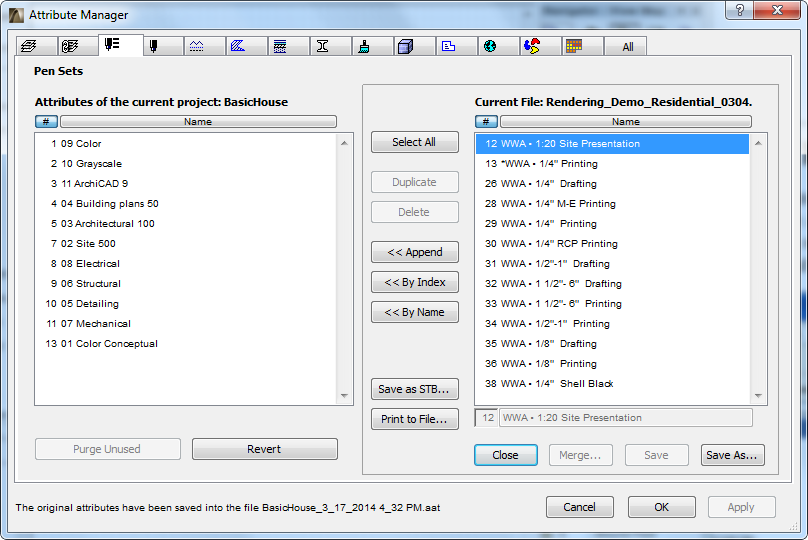This screenshot has height=540, width=808.
Task: Click the Delete button
Action: (x=414, y=212)
